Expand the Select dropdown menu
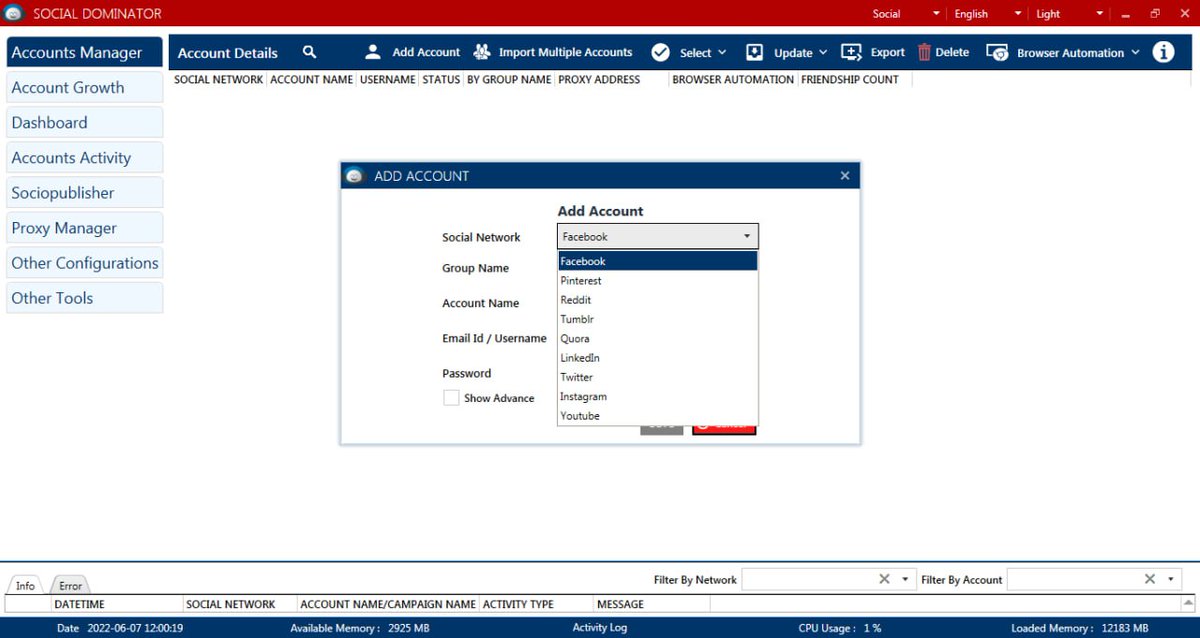Viewport: 1200px width, 638px height. click(x=722, y=53)
